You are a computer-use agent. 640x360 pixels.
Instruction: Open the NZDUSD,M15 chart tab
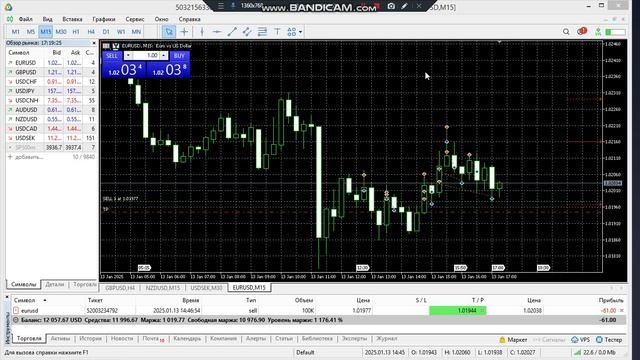point(163,288)
